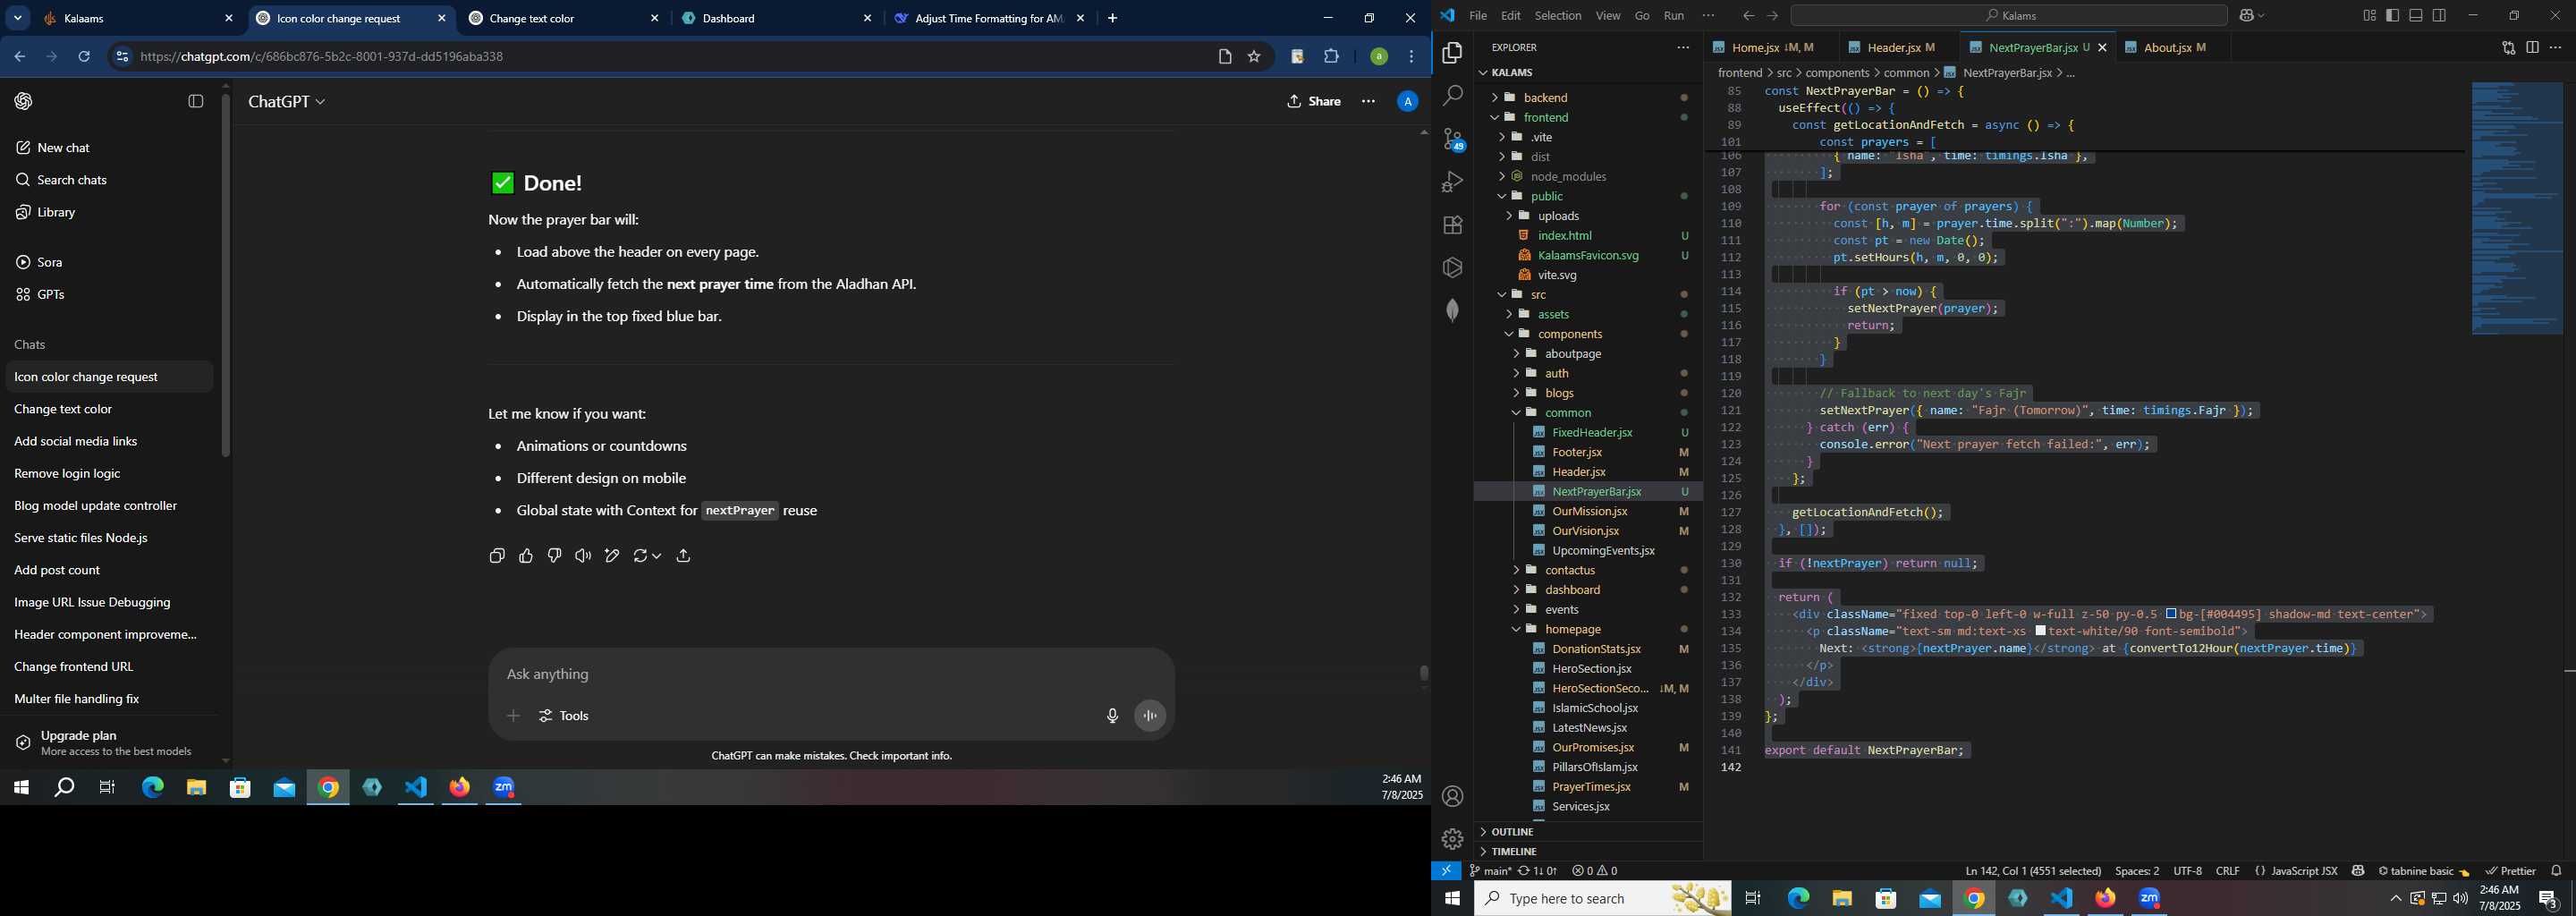
Task: Click Share button in ChatGPT
Action: click(x=1314, y=101)
